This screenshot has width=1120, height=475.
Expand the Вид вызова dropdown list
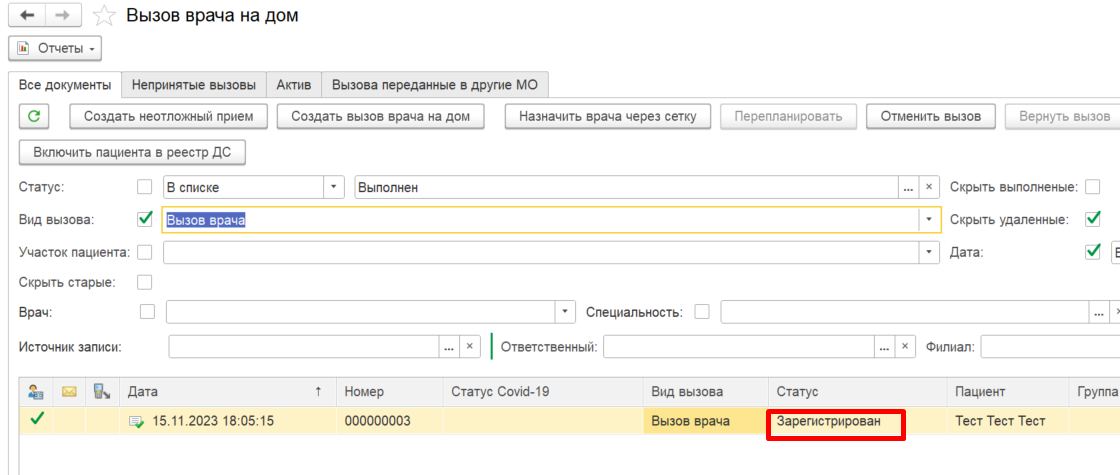point(929,219)
